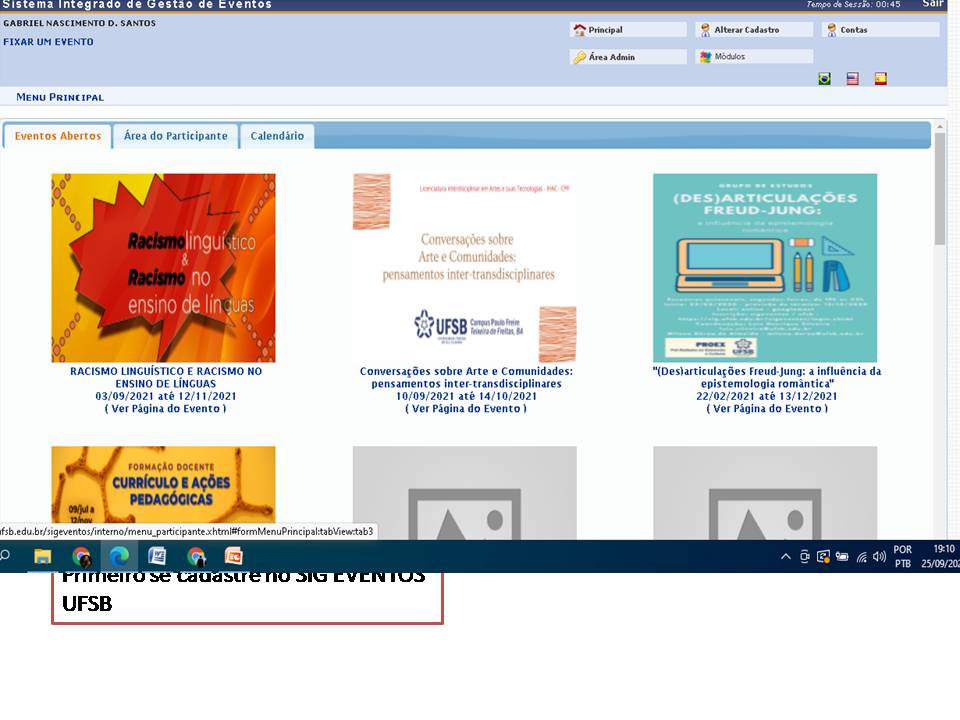Click the page scrollbar thumb
The height and width of the screenshot is (720, 960).
pos(940,188)
